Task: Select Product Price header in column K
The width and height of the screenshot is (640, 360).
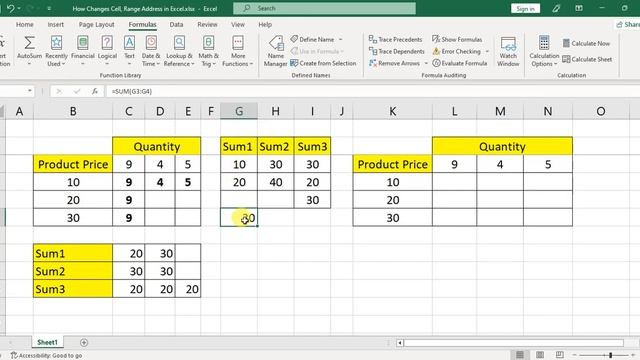Action: tap(392, 164)
